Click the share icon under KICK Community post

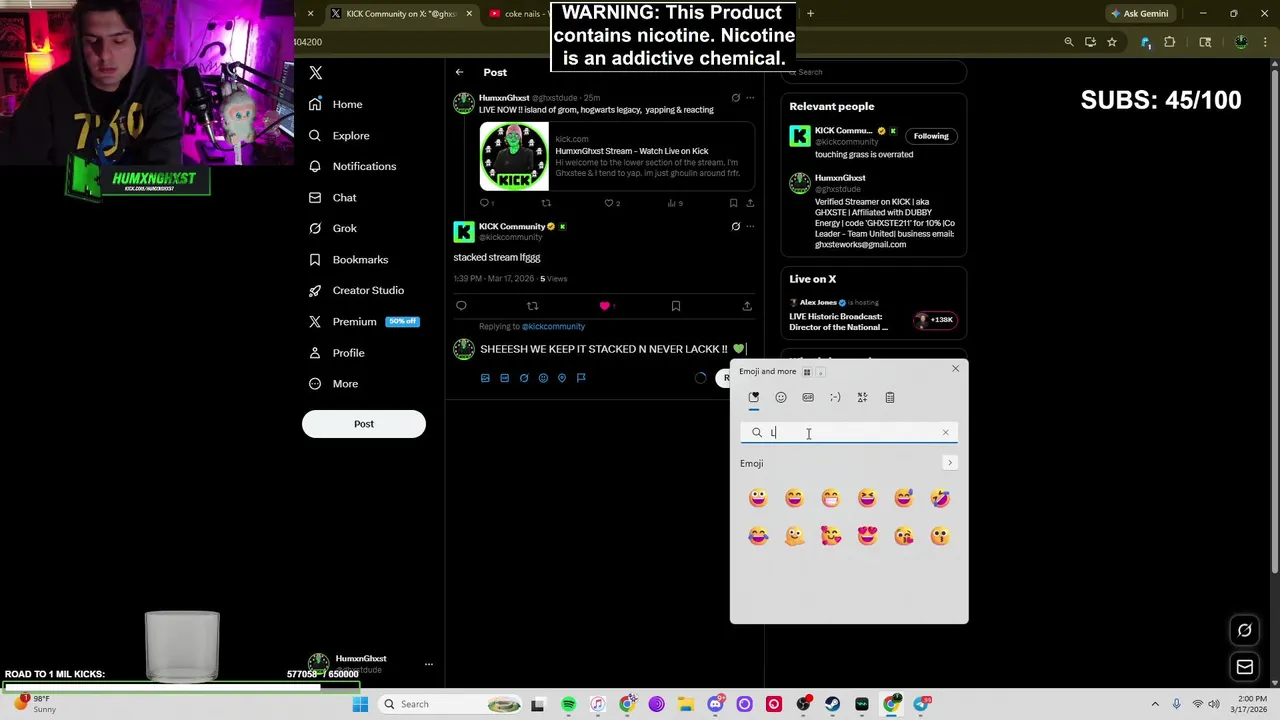point(747,306)
